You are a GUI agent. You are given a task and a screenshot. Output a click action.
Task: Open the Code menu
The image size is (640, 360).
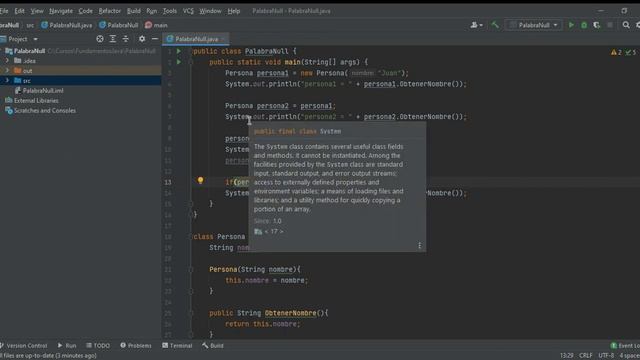[85, 11]
